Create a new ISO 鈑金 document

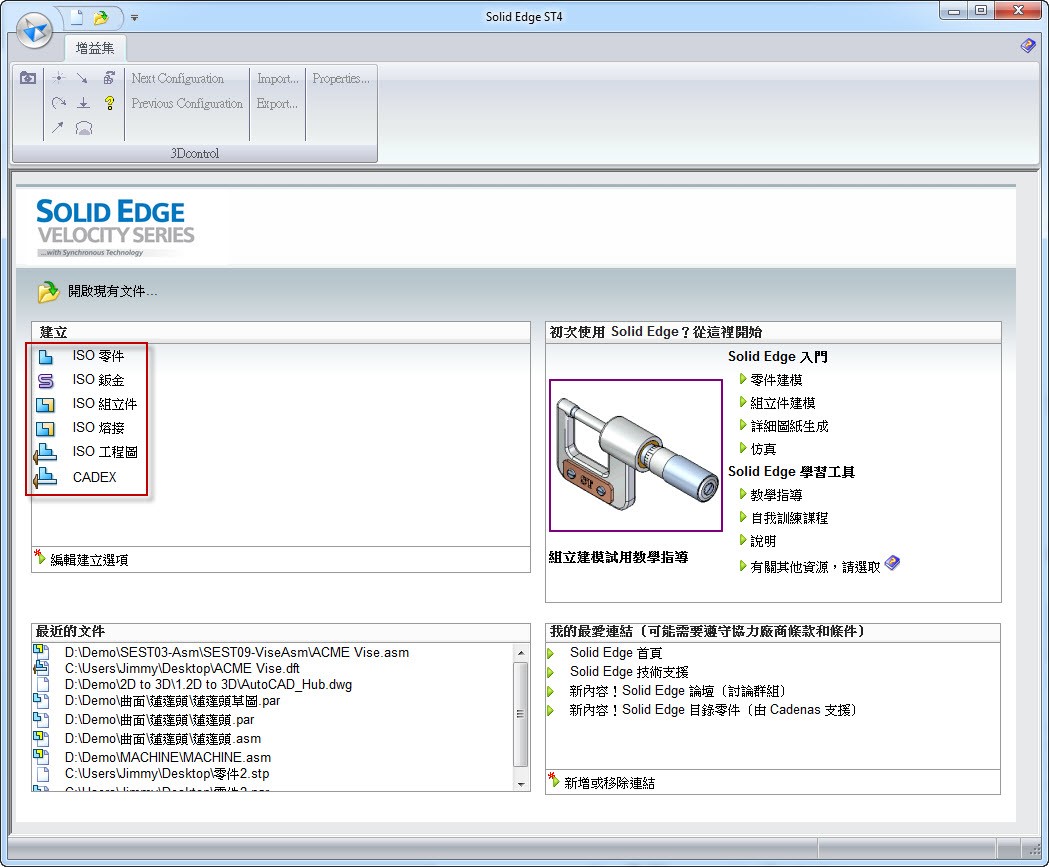click(98, 380)
